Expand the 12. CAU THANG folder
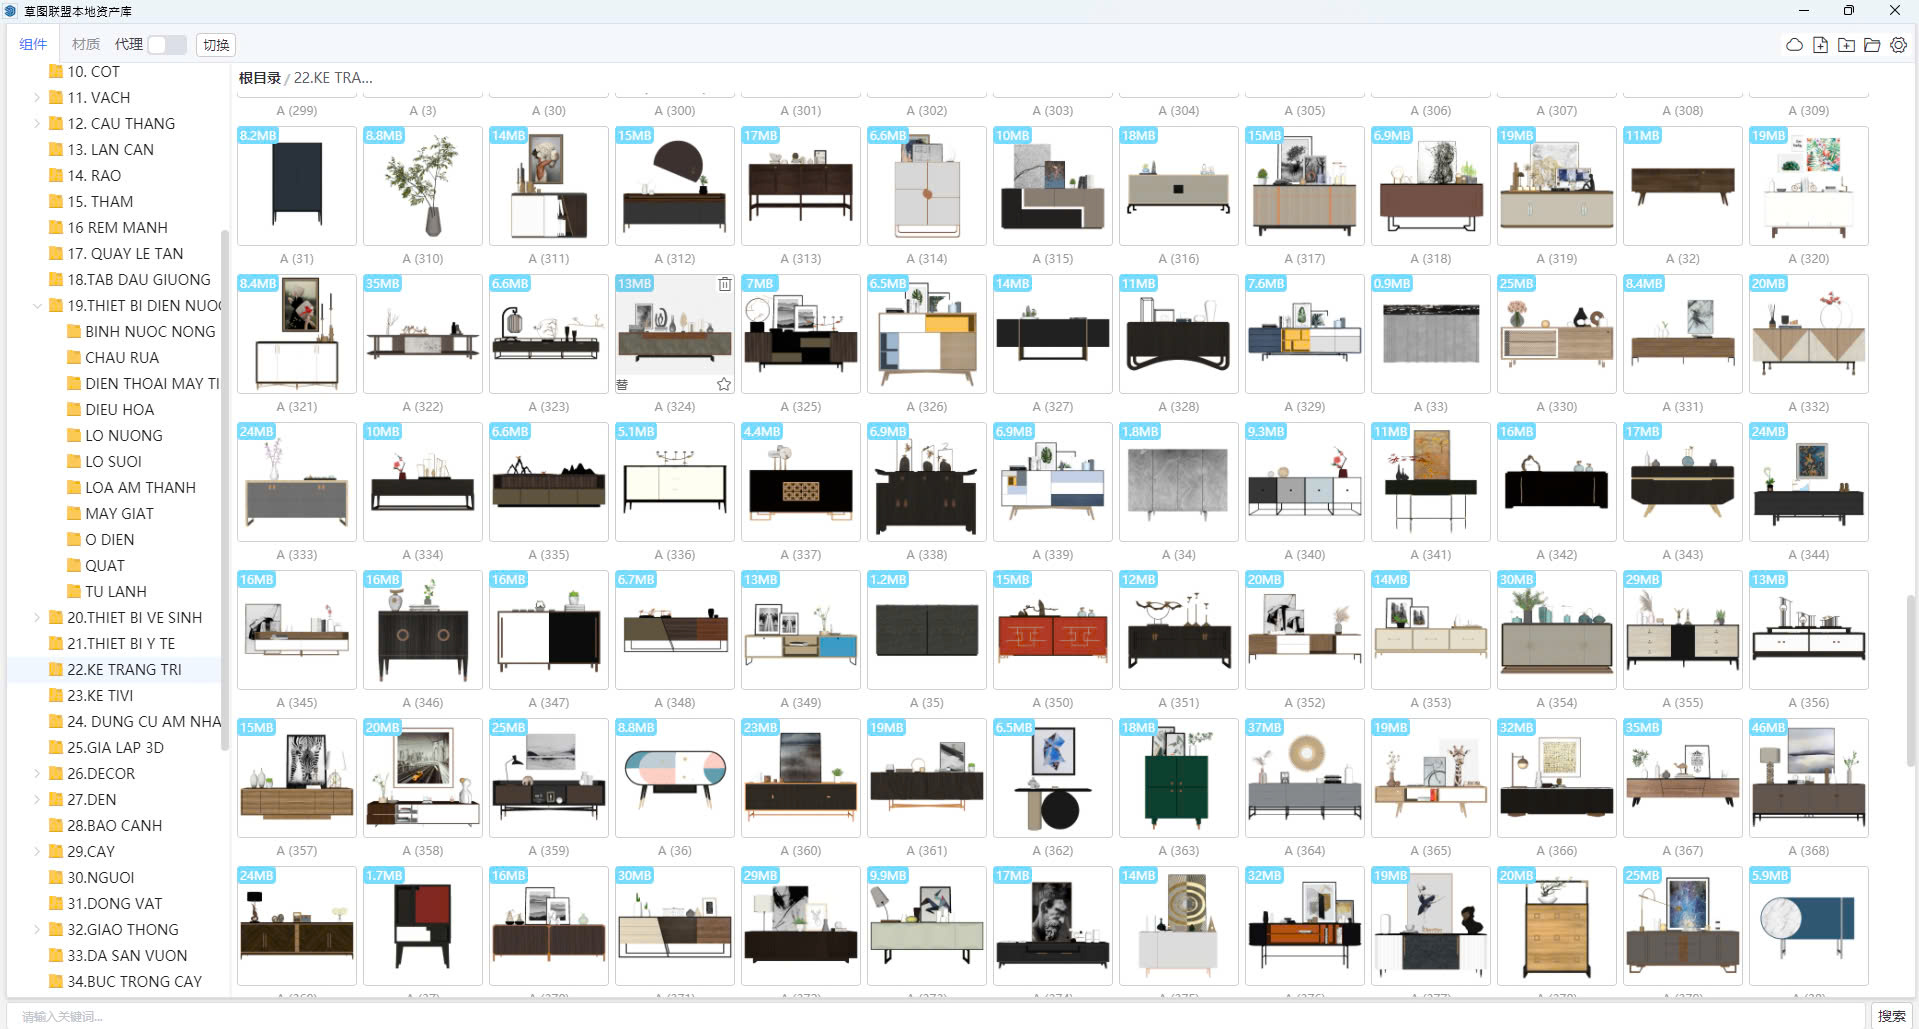Image resolution: width=1919 pixels, height=1029 pixels. 37,124
